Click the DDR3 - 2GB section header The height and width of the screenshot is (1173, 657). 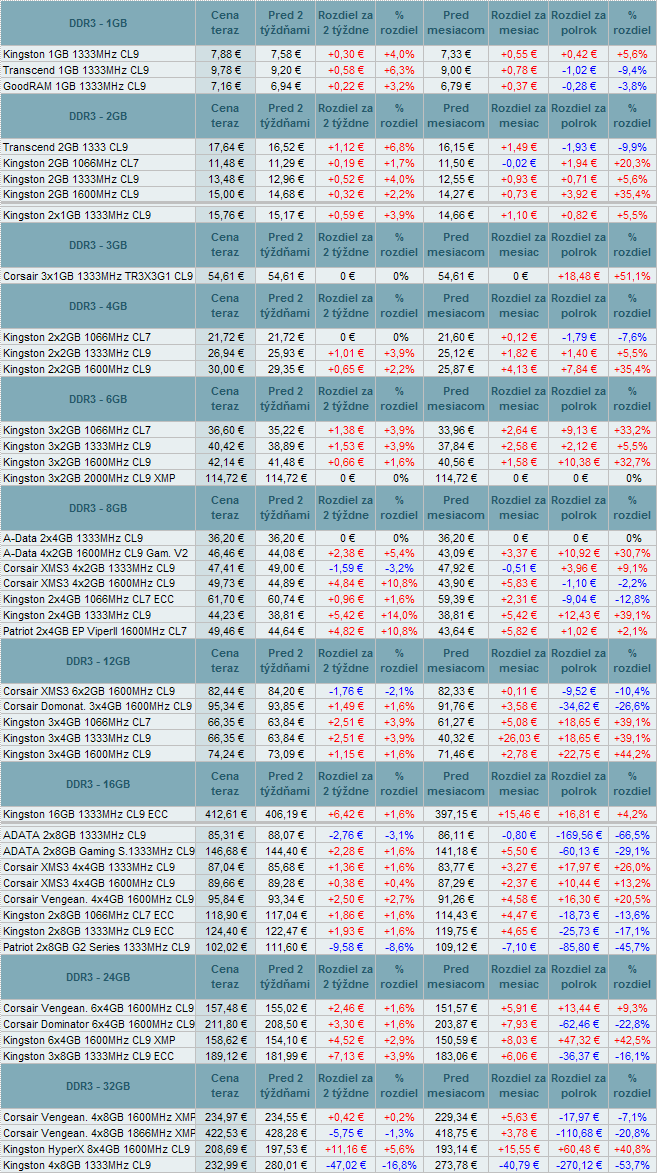[x=98, y=116]
